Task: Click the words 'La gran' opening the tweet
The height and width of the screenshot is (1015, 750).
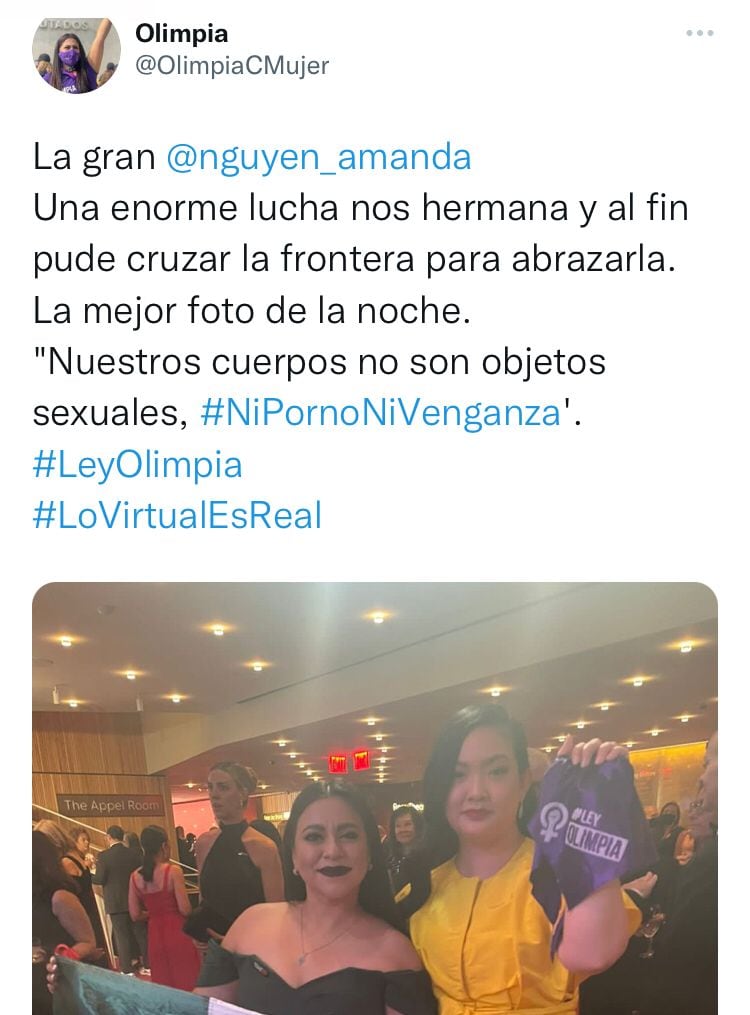Action: pos(94,157)
